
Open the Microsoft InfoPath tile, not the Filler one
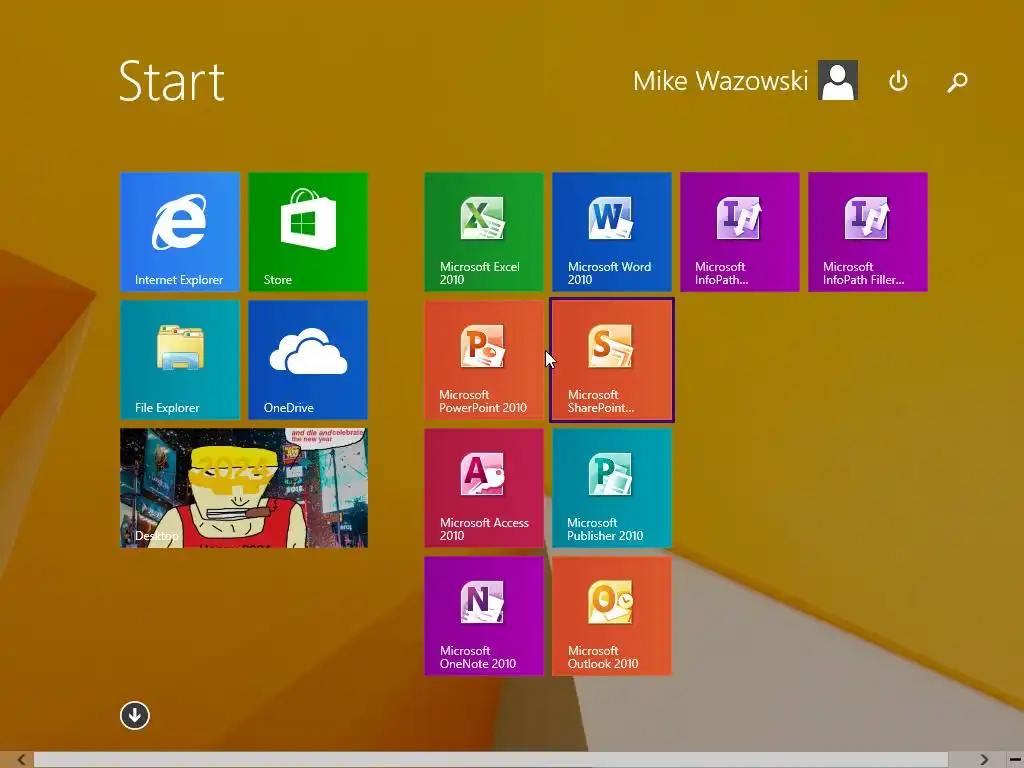[740, 232]
